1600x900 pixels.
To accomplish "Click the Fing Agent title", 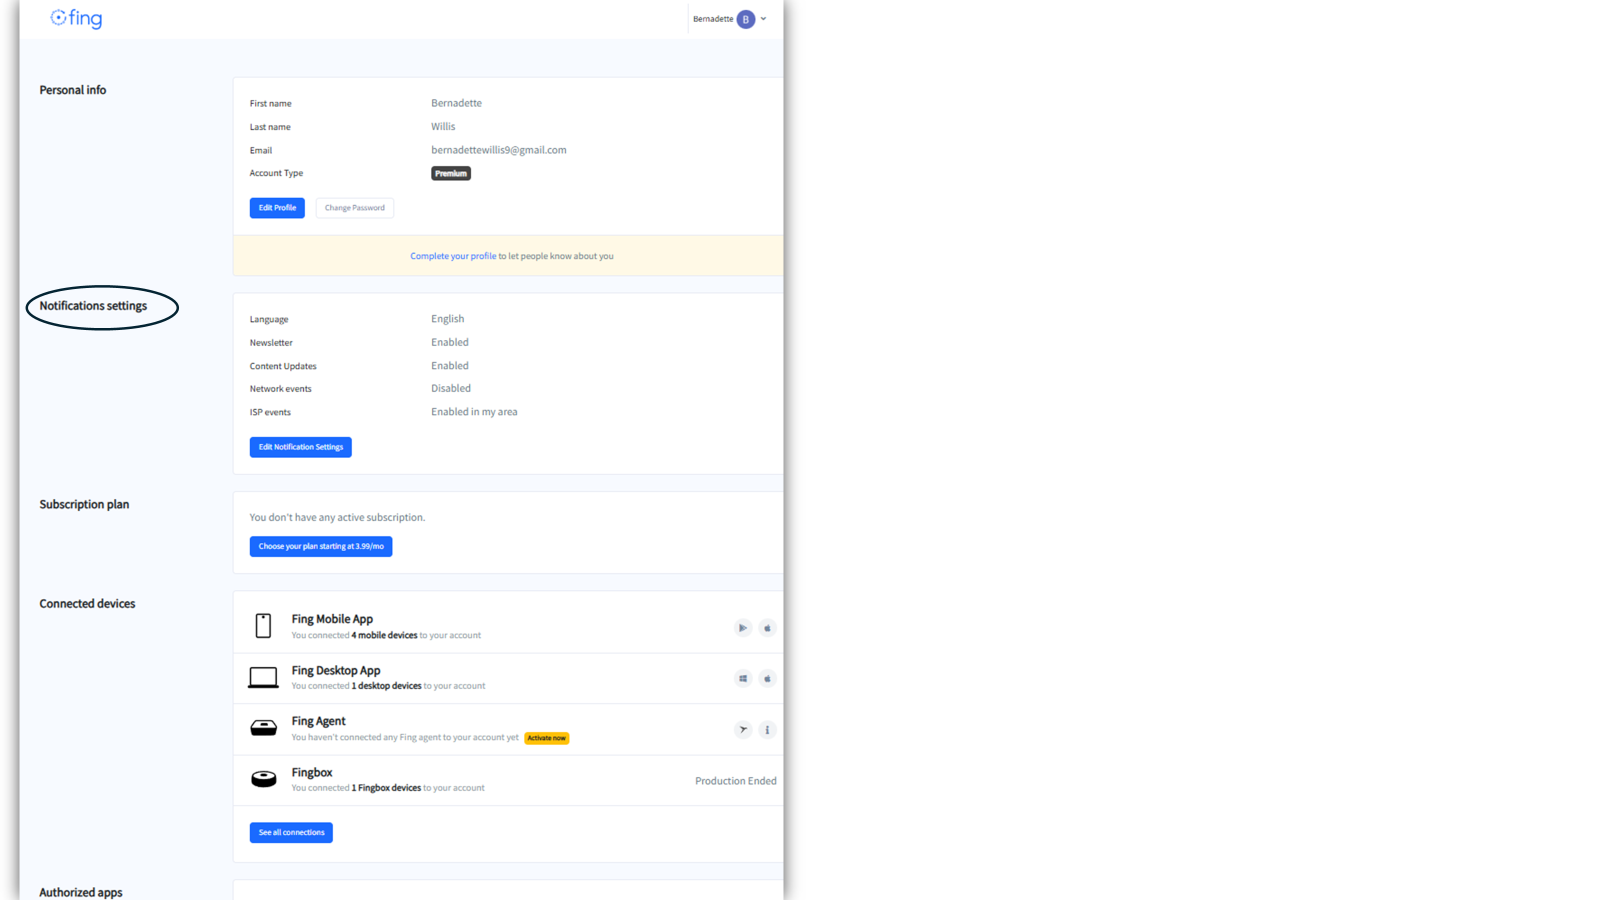I will click(x=318, y=721).
